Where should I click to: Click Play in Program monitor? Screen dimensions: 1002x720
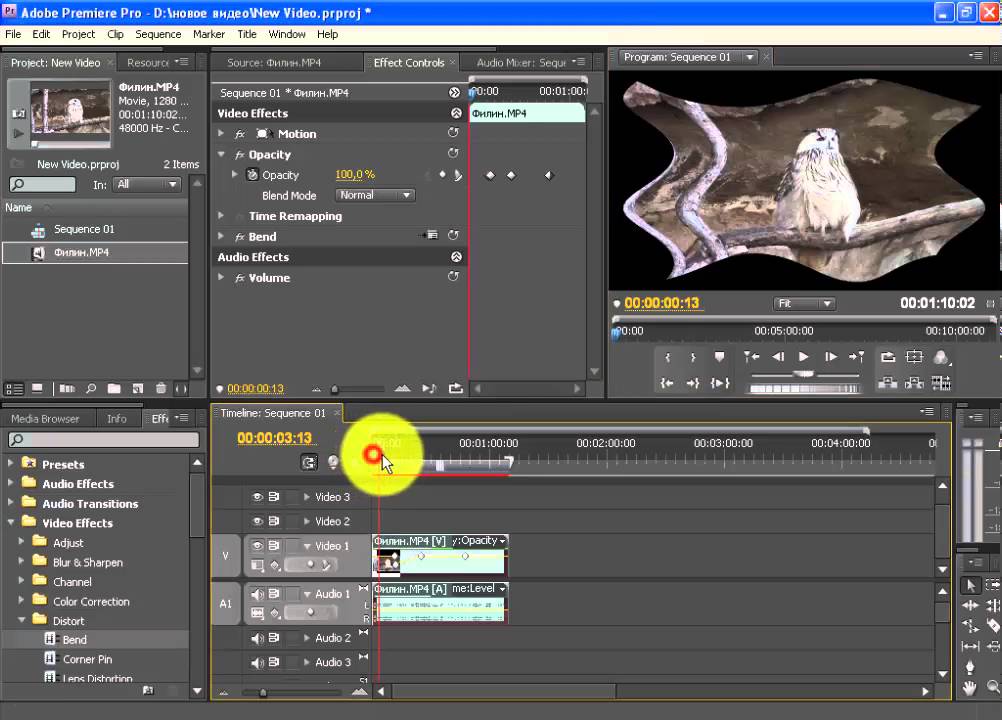click(x=804, y=357)
